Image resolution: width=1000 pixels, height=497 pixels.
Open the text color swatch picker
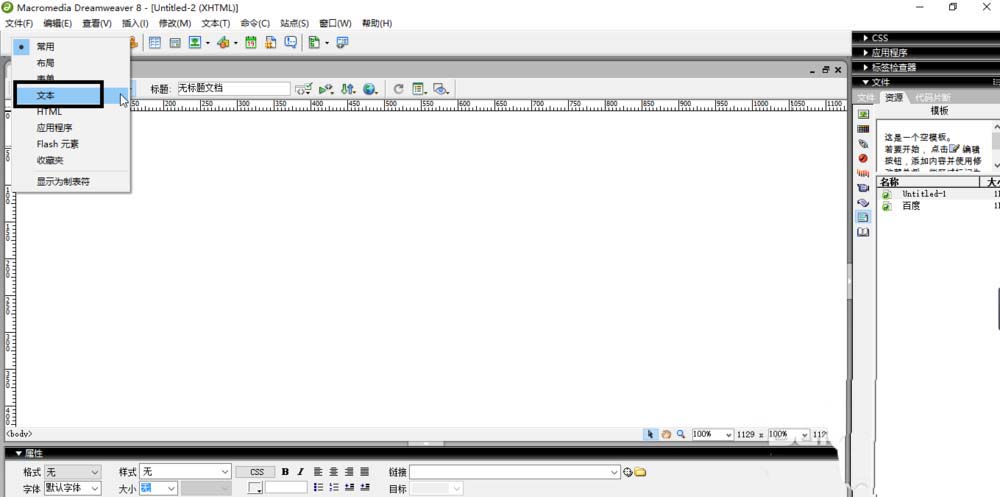(256, 488)
